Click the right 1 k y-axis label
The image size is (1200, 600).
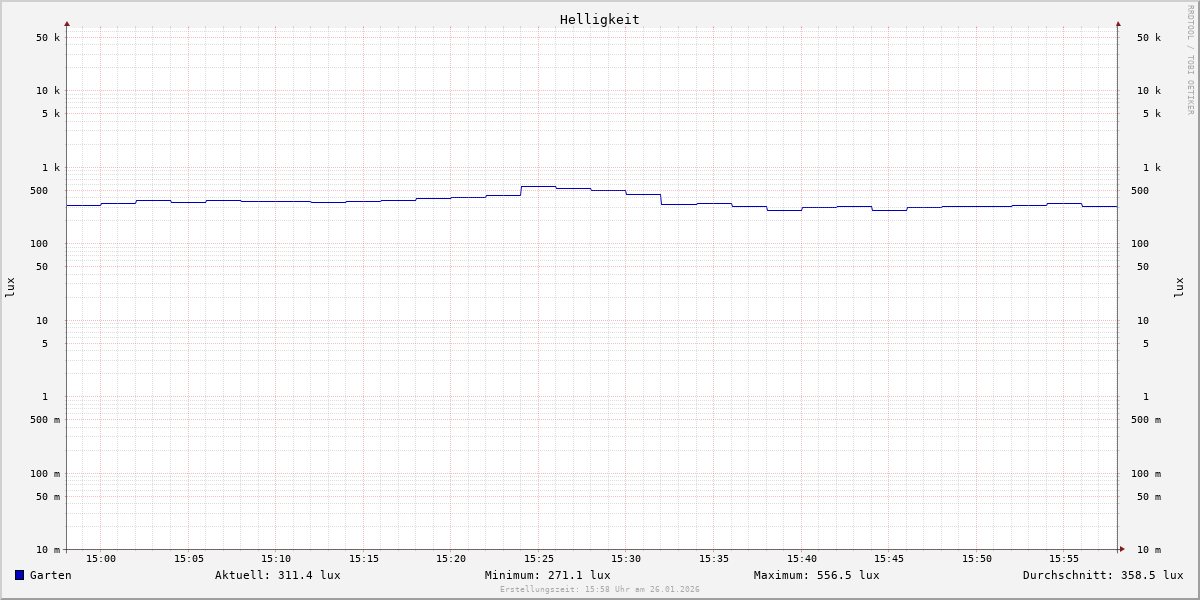pyautogui.click(x=1151, y=168)
